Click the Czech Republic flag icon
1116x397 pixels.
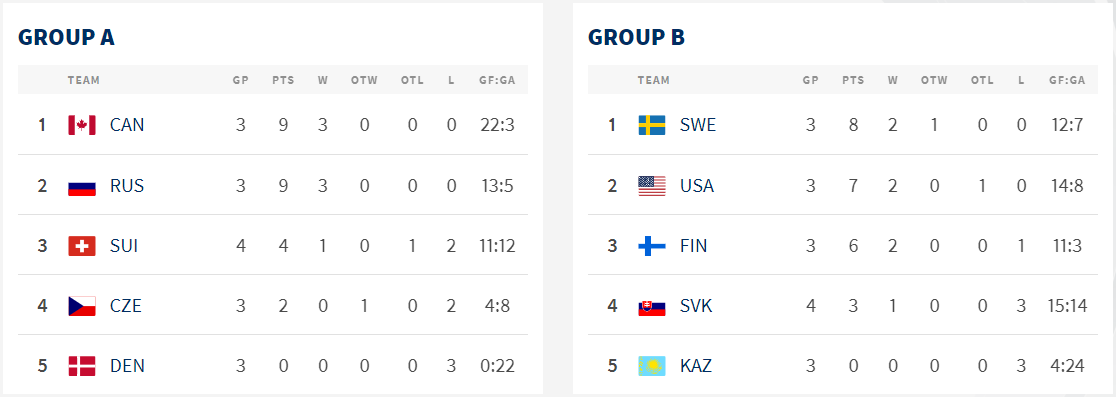click(82, 306)
